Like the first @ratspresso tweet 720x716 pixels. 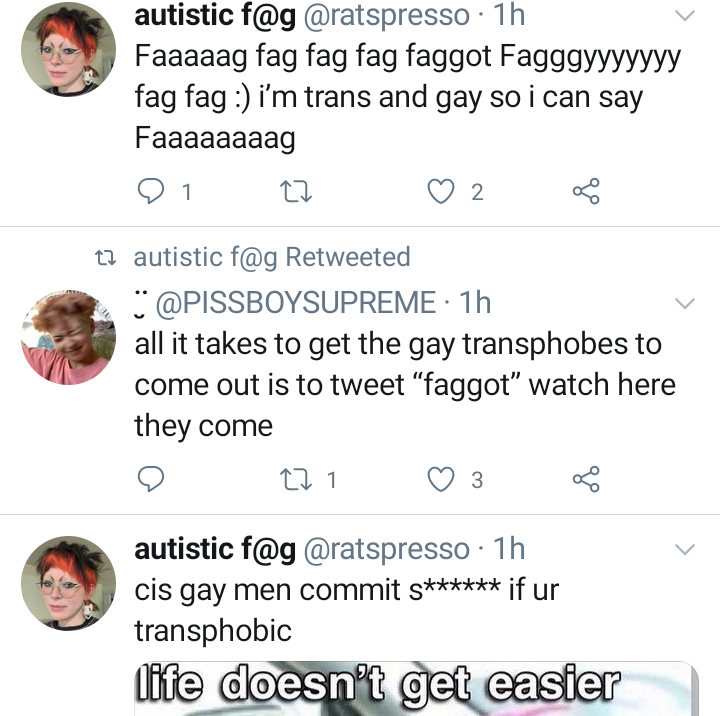point(441,192)
